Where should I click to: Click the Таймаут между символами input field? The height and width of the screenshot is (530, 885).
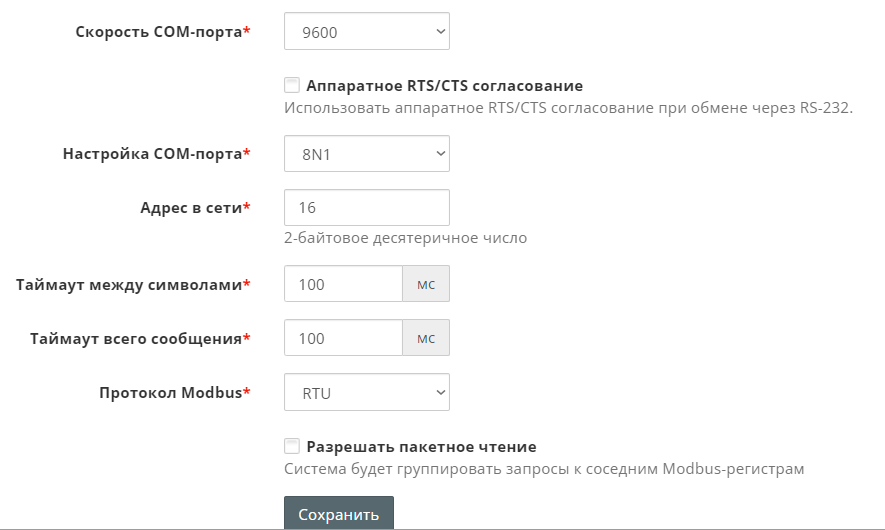(x=343, y=284)
